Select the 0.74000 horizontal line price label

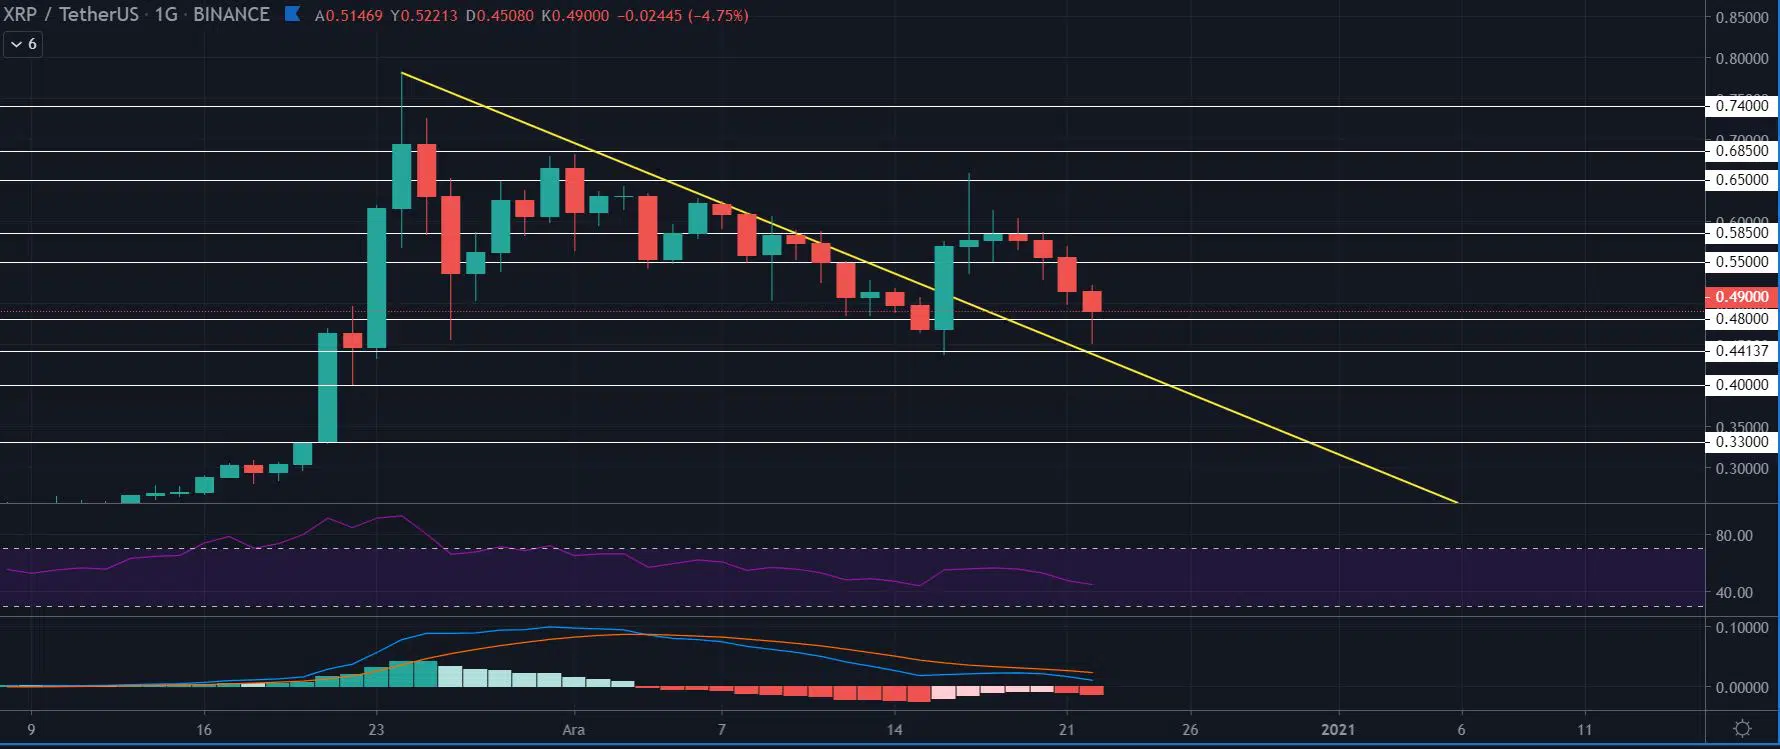coord(1741,106)
